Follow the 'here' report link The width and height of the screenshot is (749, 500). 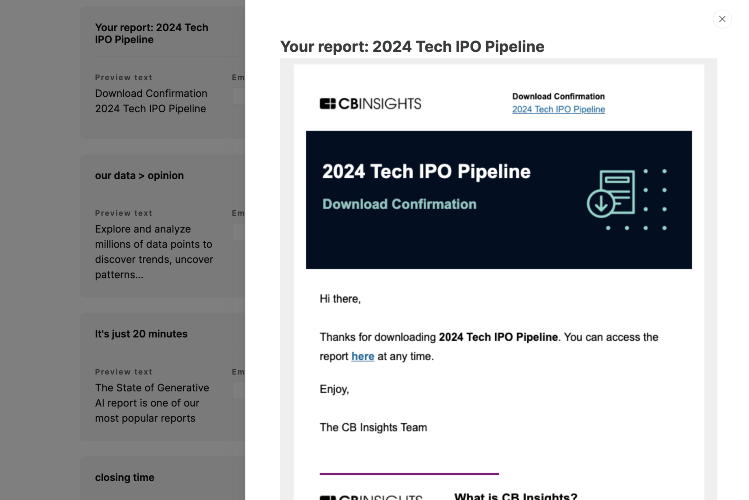363,356
